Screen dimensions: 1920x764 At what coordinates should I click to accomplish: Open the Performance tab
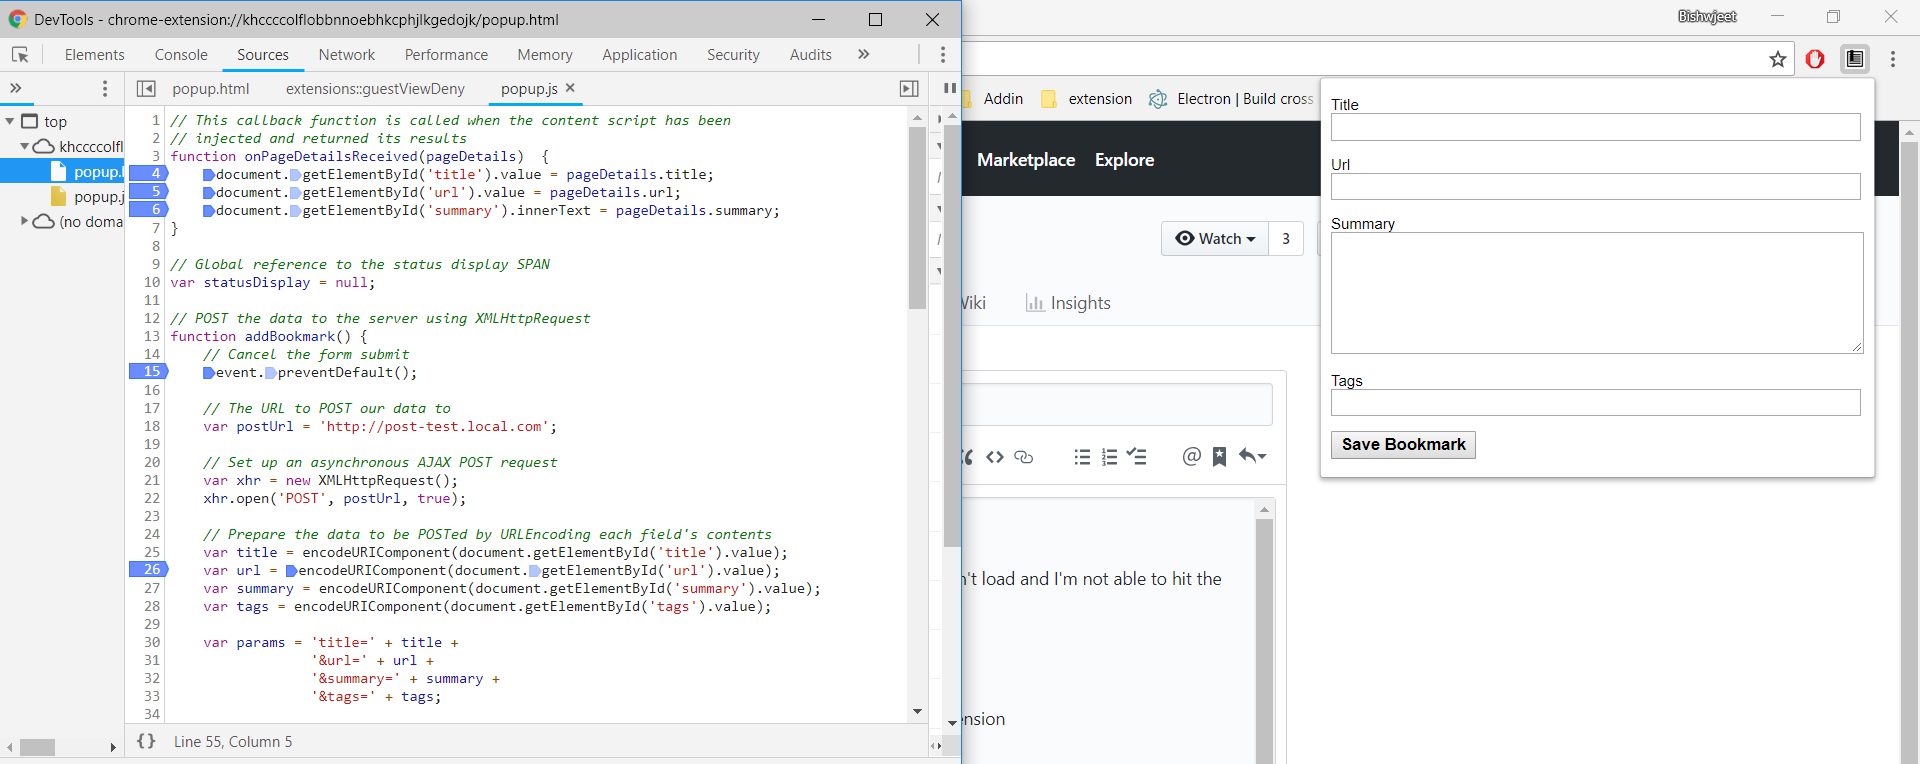coord(446,55)
